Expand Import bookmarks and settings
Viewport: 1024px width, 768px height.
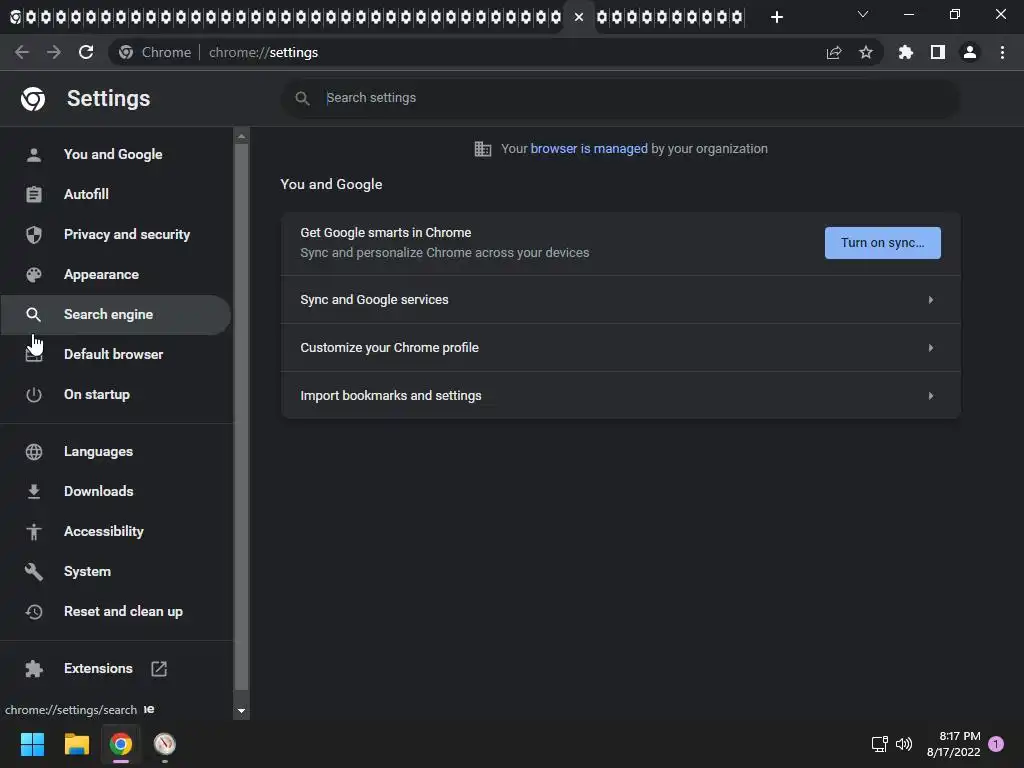pyautogui.click(x=620, y=396)
